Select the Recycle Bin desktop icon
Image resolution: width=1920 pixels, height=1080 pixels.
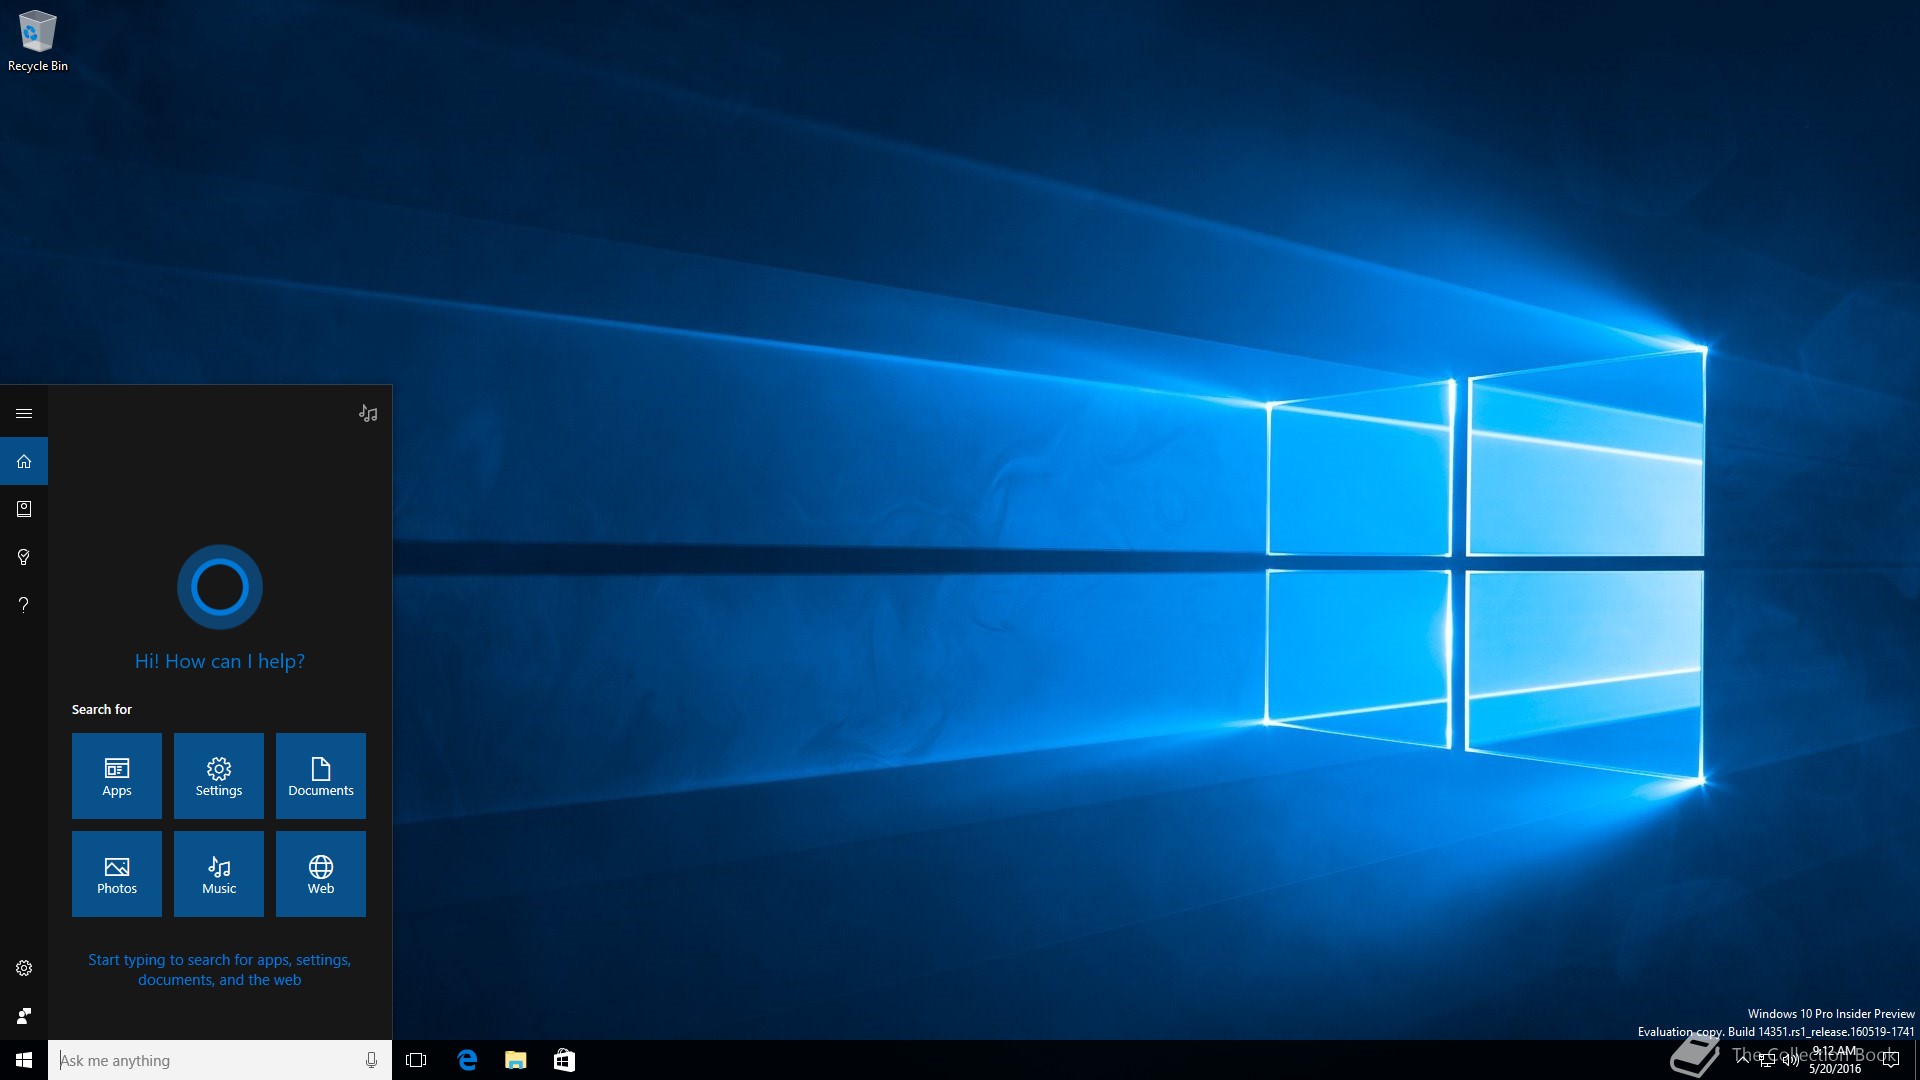(38, 41)
